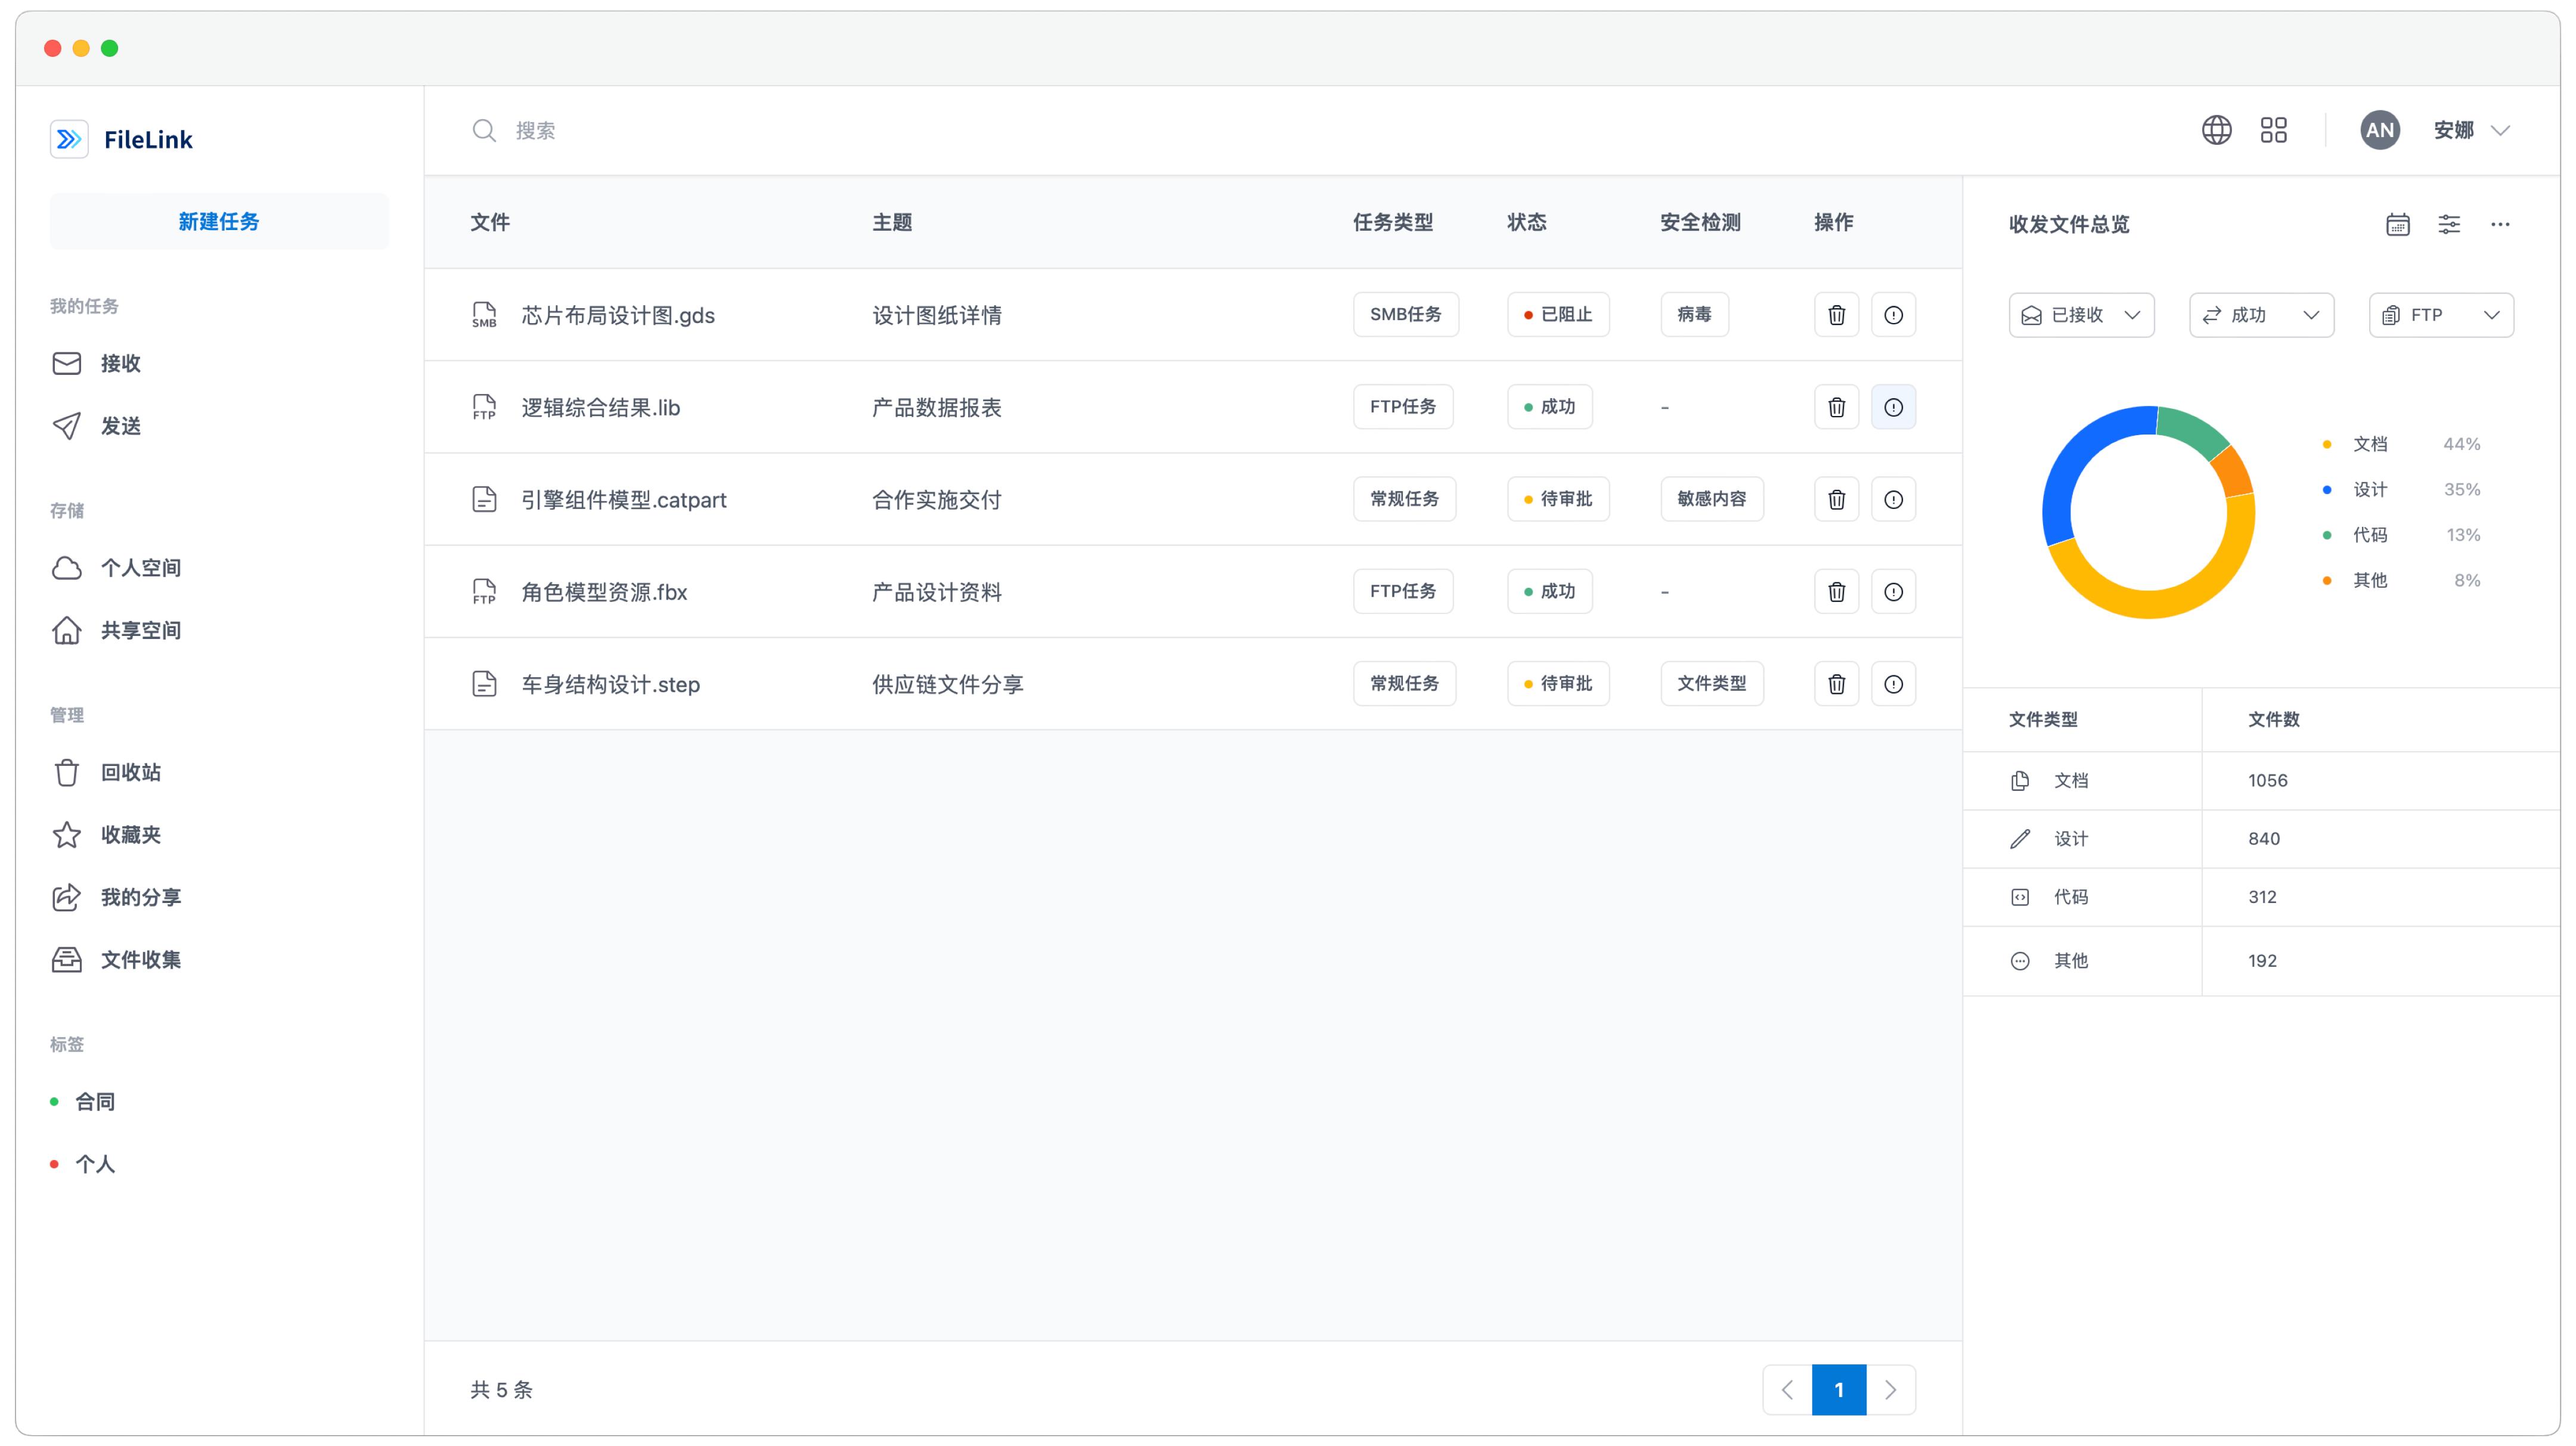The width and height of the screenshot is (2576, 1446).
Task: Click SMB file icon of 芯片布局设计图.gds
Action: (x=484, y=315)
